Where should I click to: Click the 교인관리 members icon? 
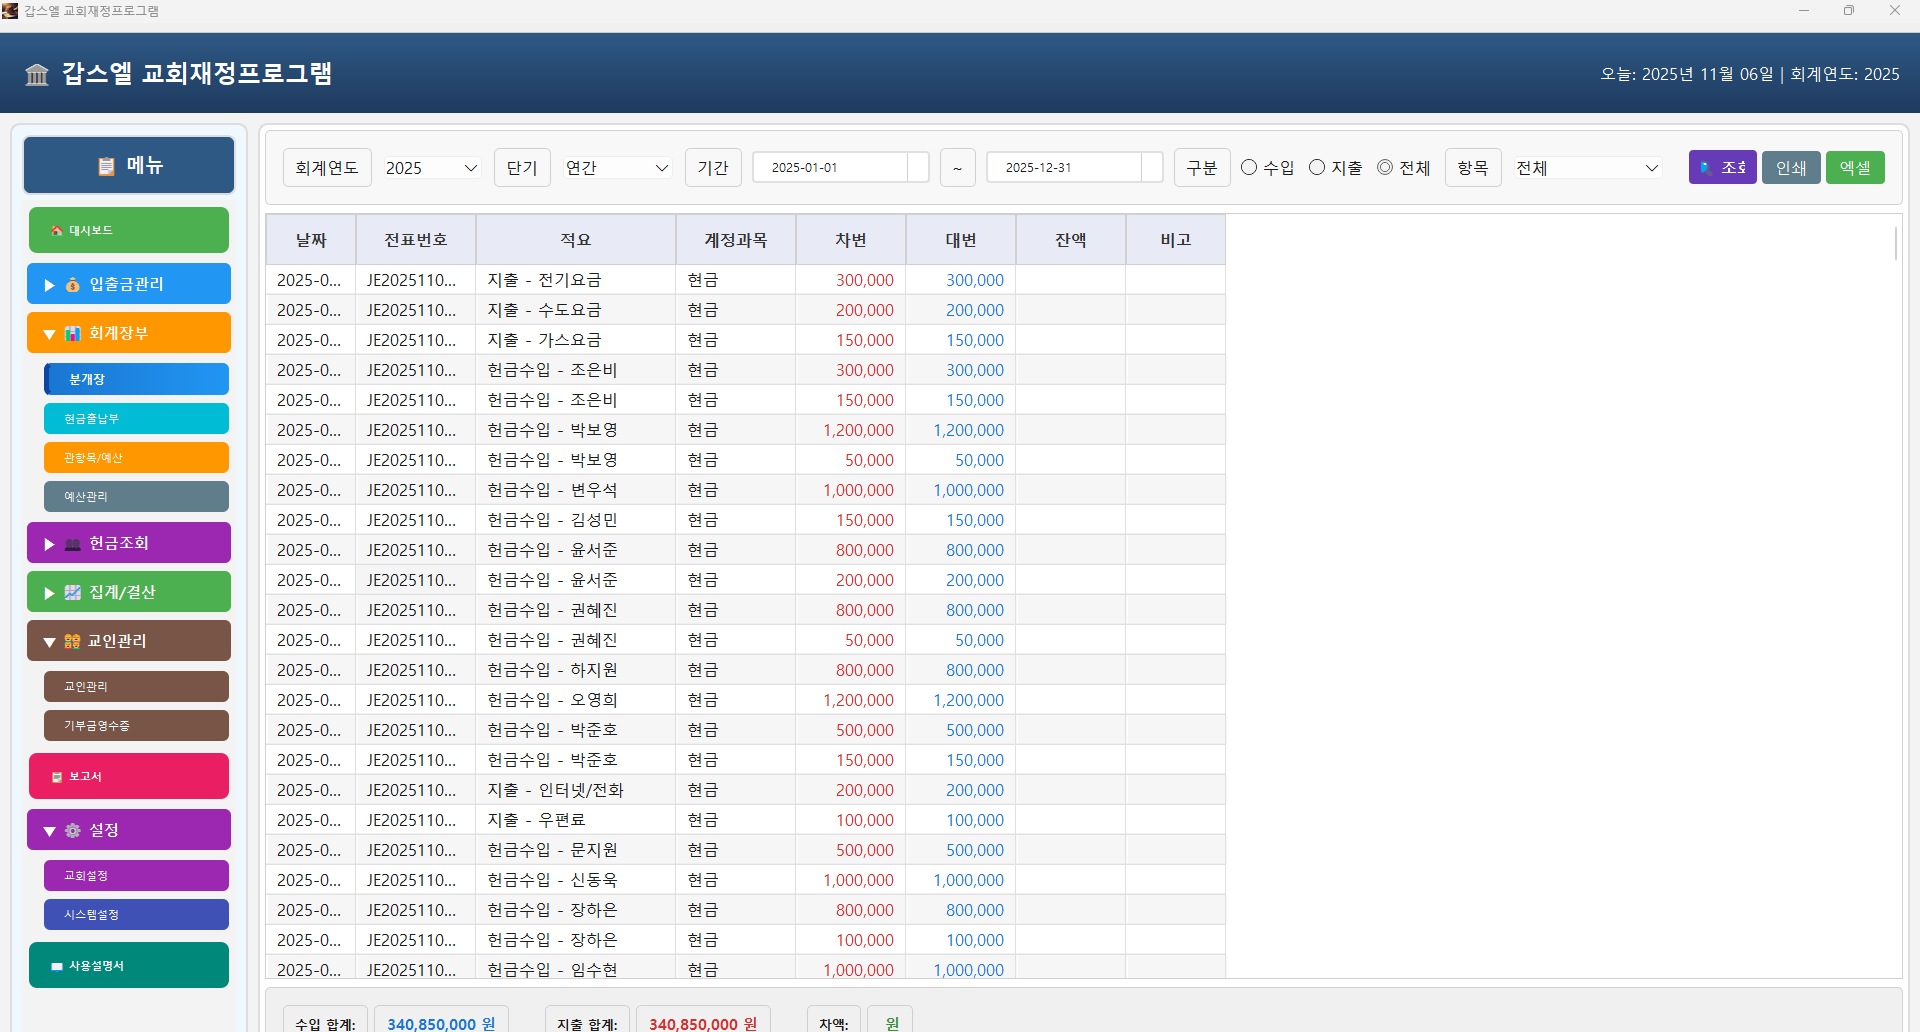(x=71, y=641)
